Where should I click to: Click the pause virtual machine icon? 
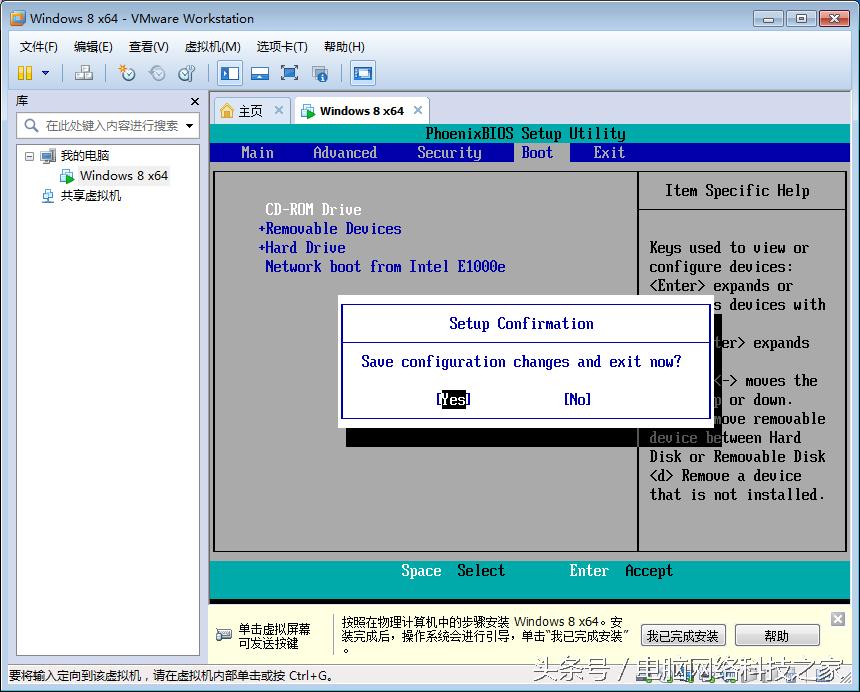point(25,73)
